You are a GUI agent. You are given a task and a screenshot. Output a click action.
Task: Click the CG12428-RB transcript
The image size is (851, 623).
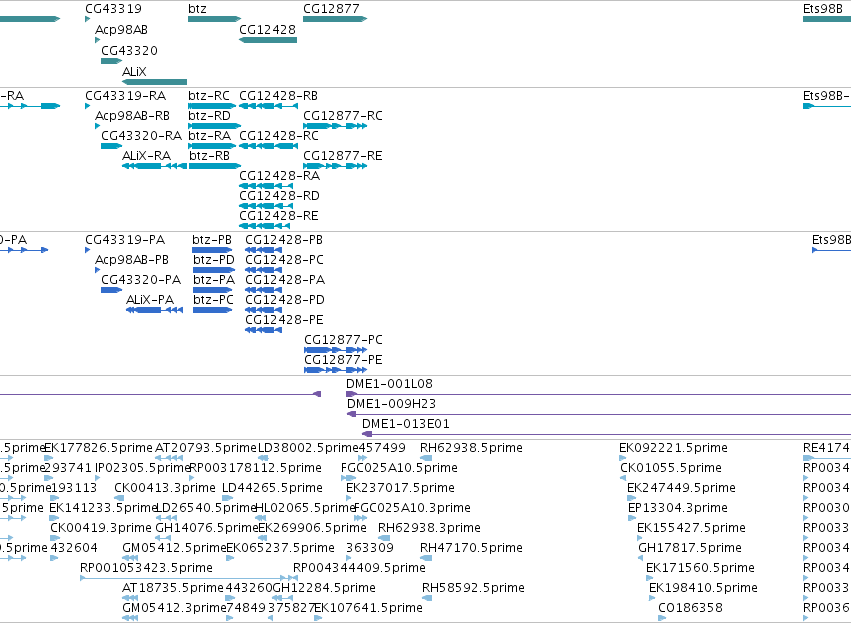[x=268, y=106]
